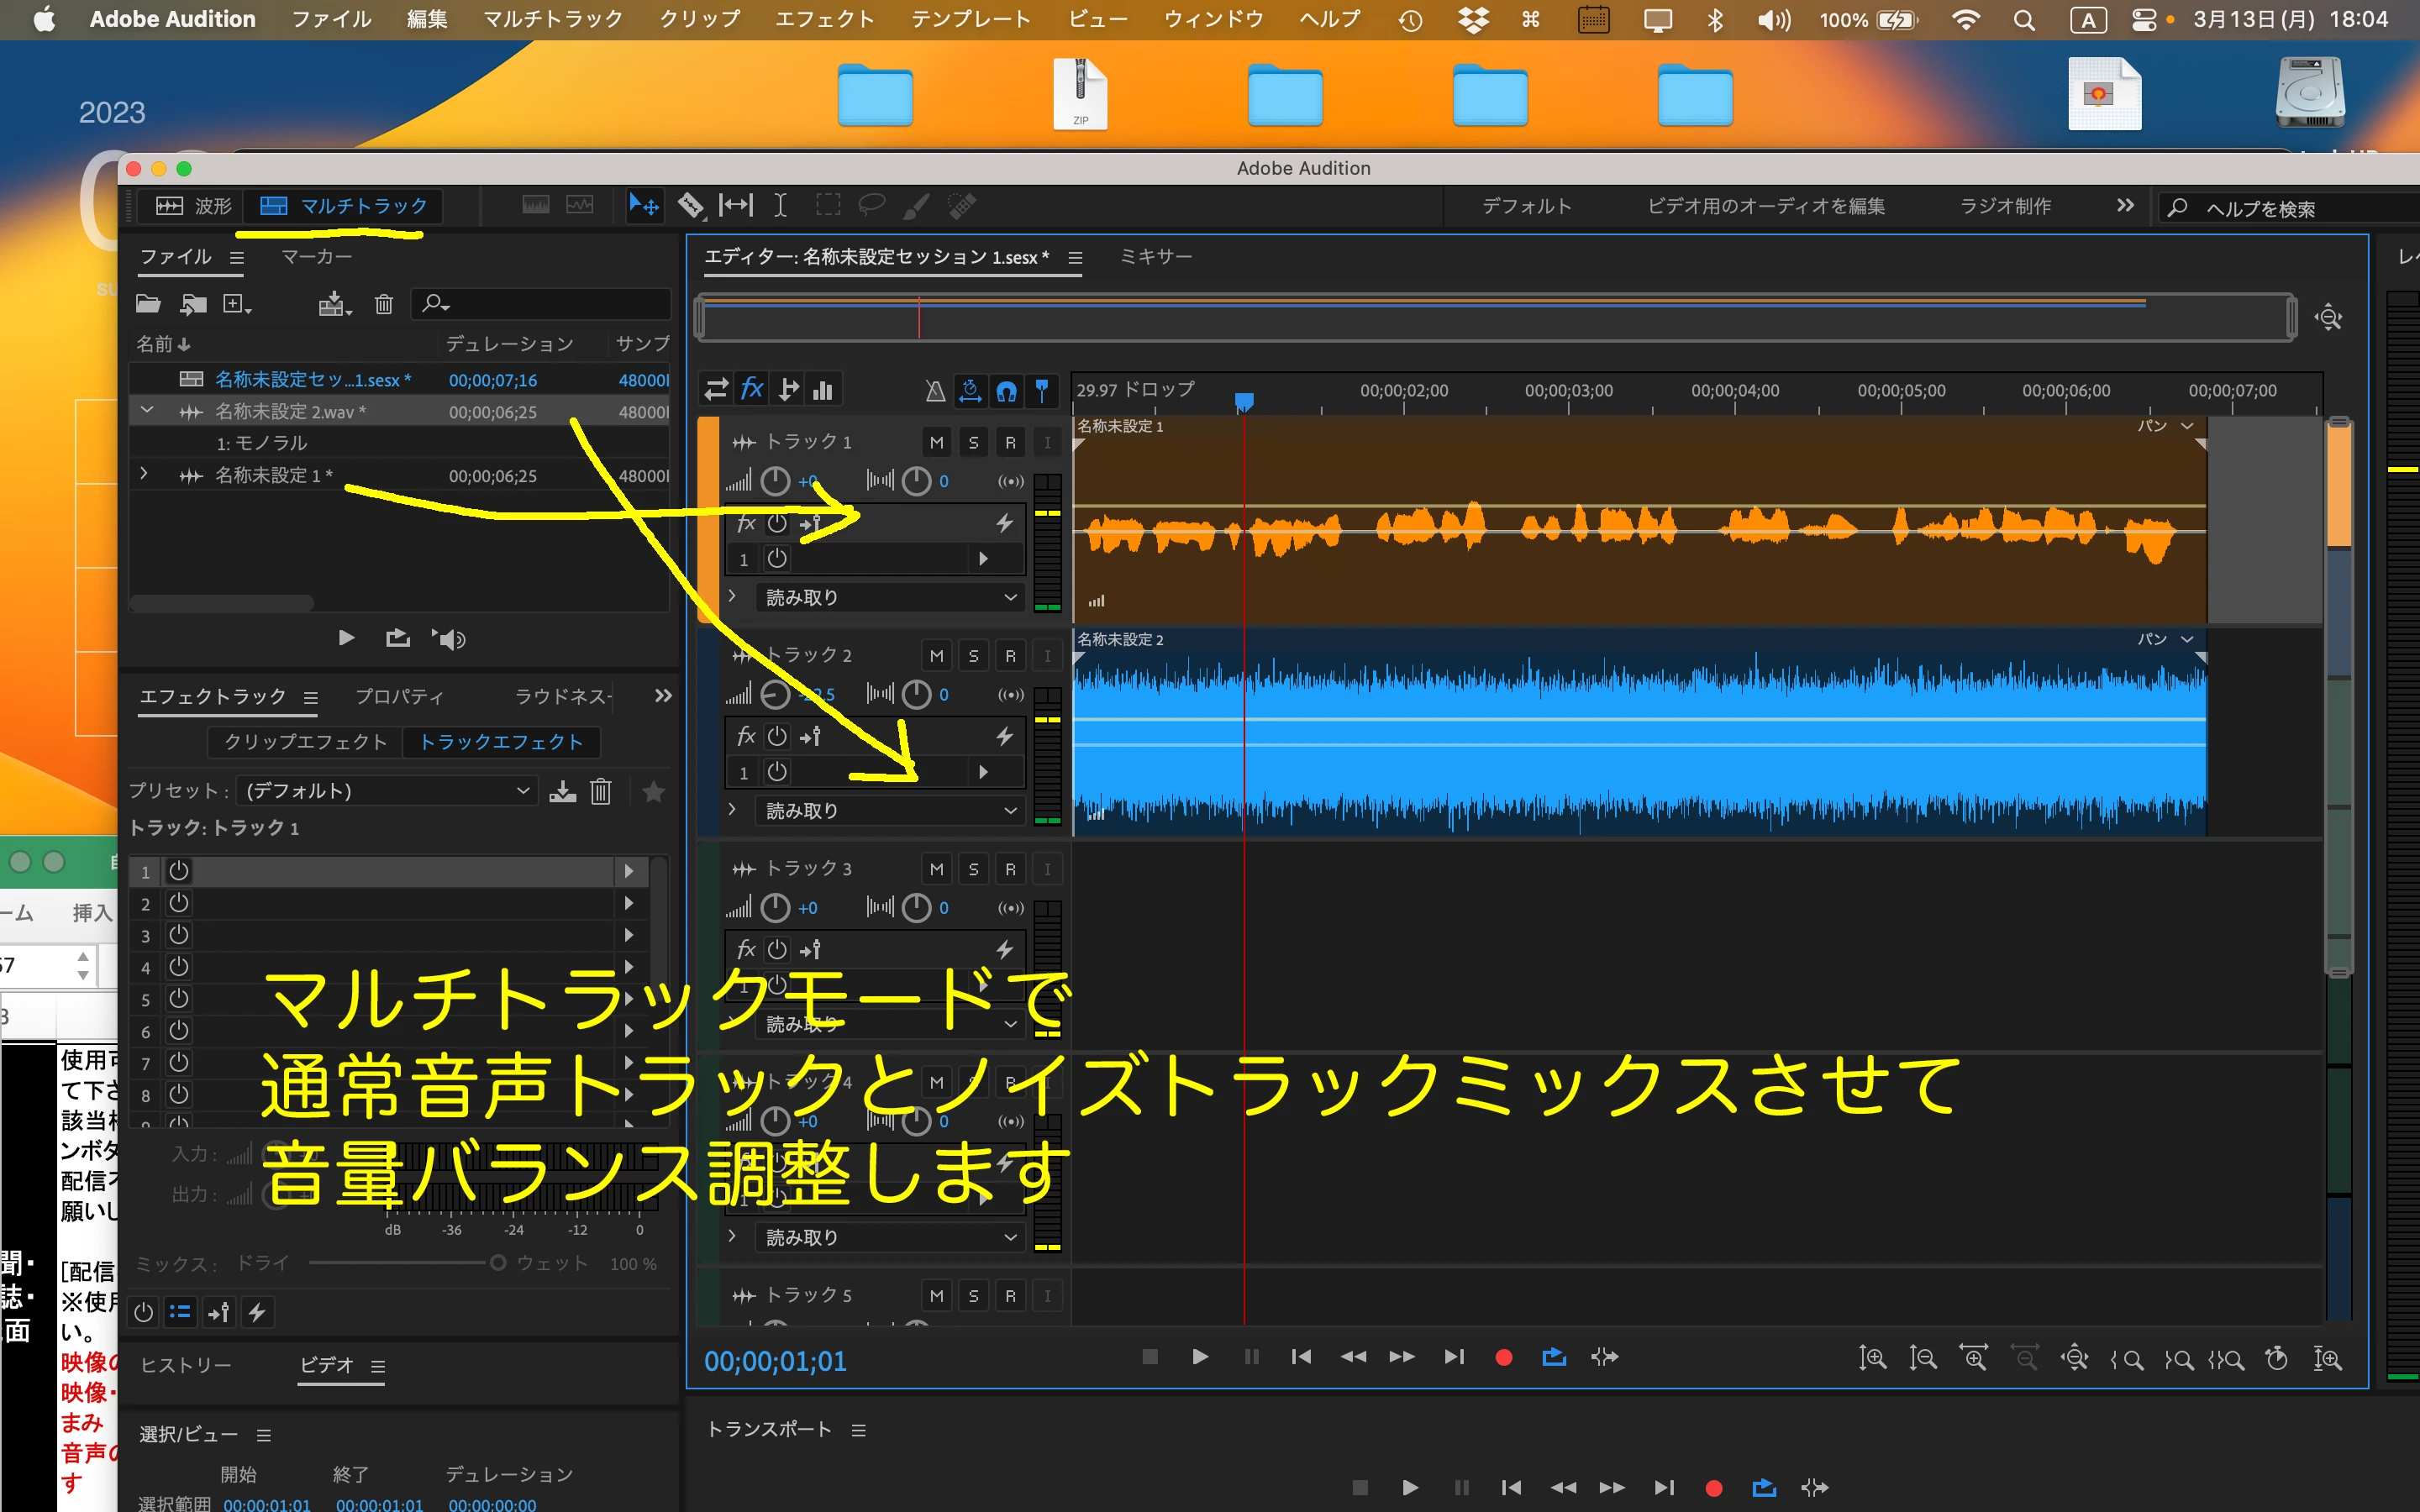The image size is (2420, 1512).
Task: Mute Track 1 with M button
Action: [x=936, y=442]
